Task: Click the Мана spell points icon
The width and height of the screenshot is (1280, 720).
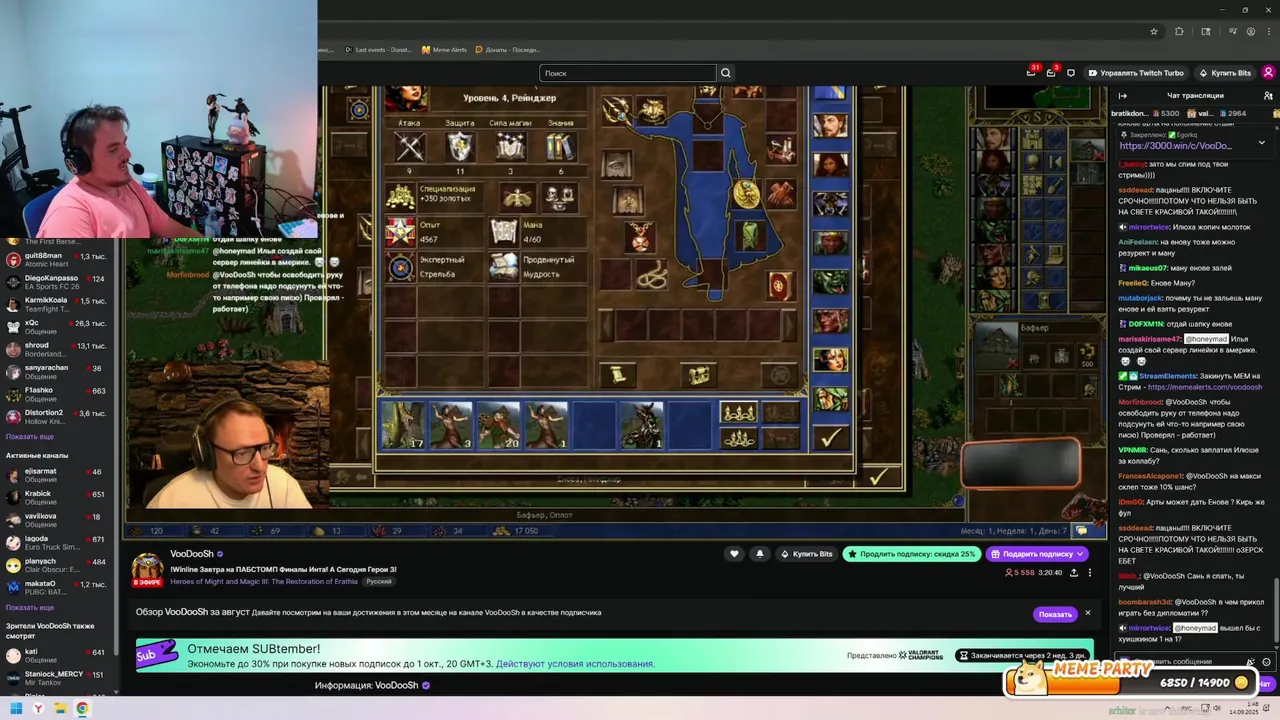Action: tap(503, 232)
